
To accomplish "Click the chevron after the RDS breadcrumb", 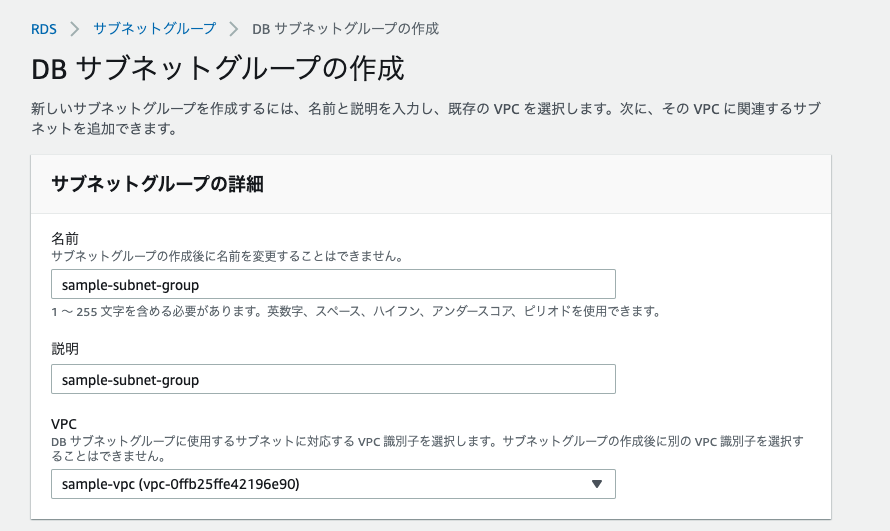I will (75, 28).
